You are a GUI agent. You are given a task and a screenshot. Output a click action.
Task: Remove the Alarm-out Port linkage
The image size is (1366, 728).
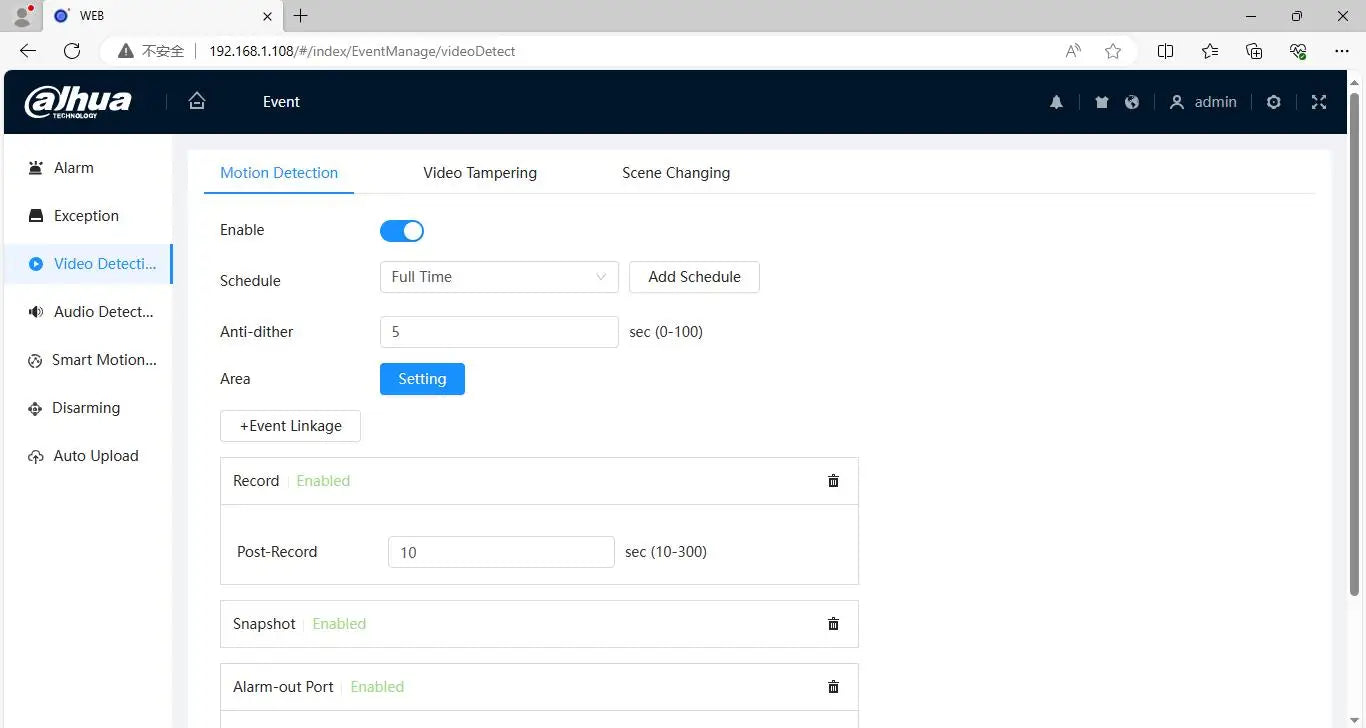[833, 687]
